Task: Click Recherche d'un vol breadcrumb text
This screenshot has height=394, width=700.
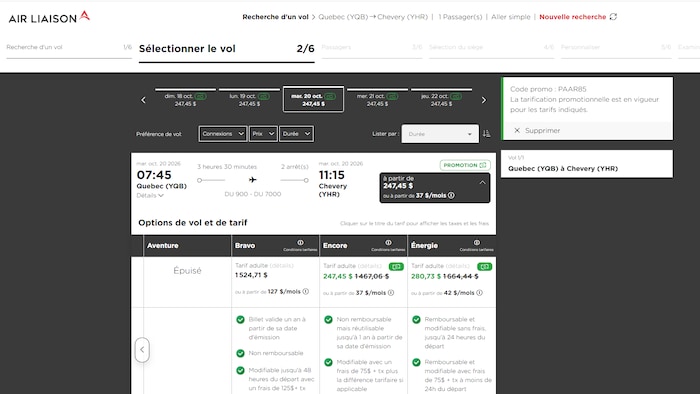Action: click(275, 17)
